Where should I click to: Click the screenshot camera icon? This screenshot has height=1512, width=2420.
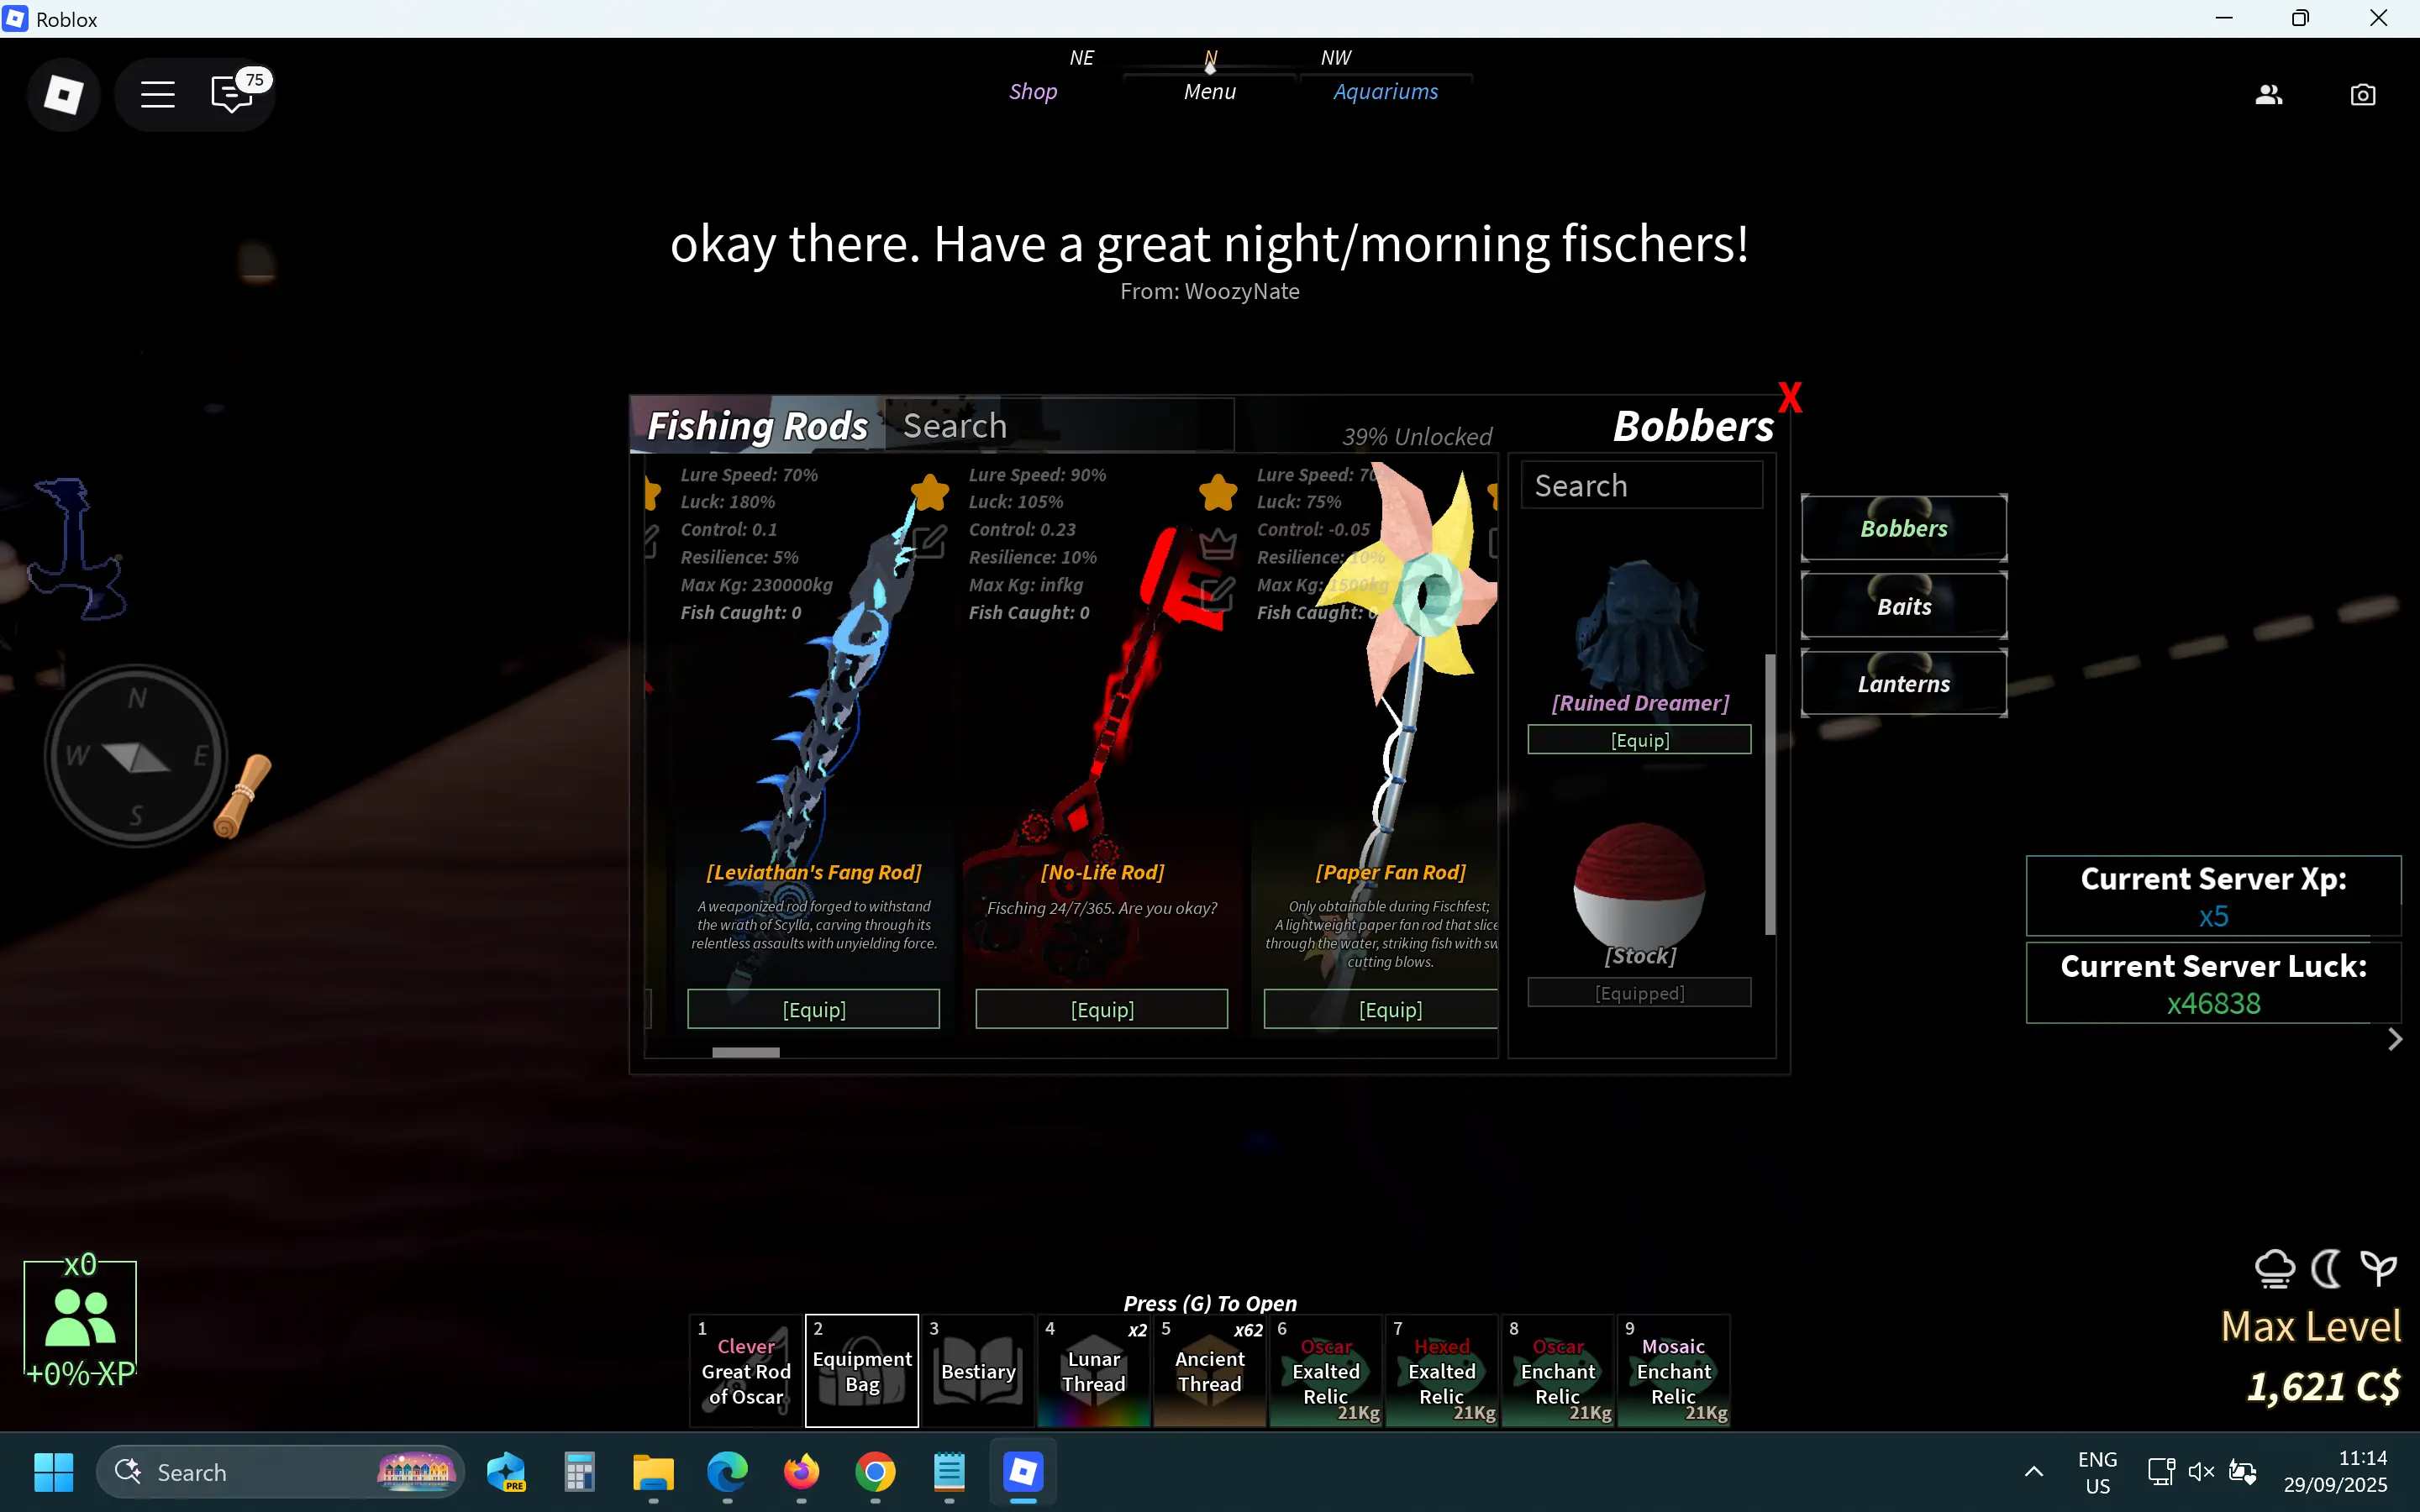[x=2362, y=94]
